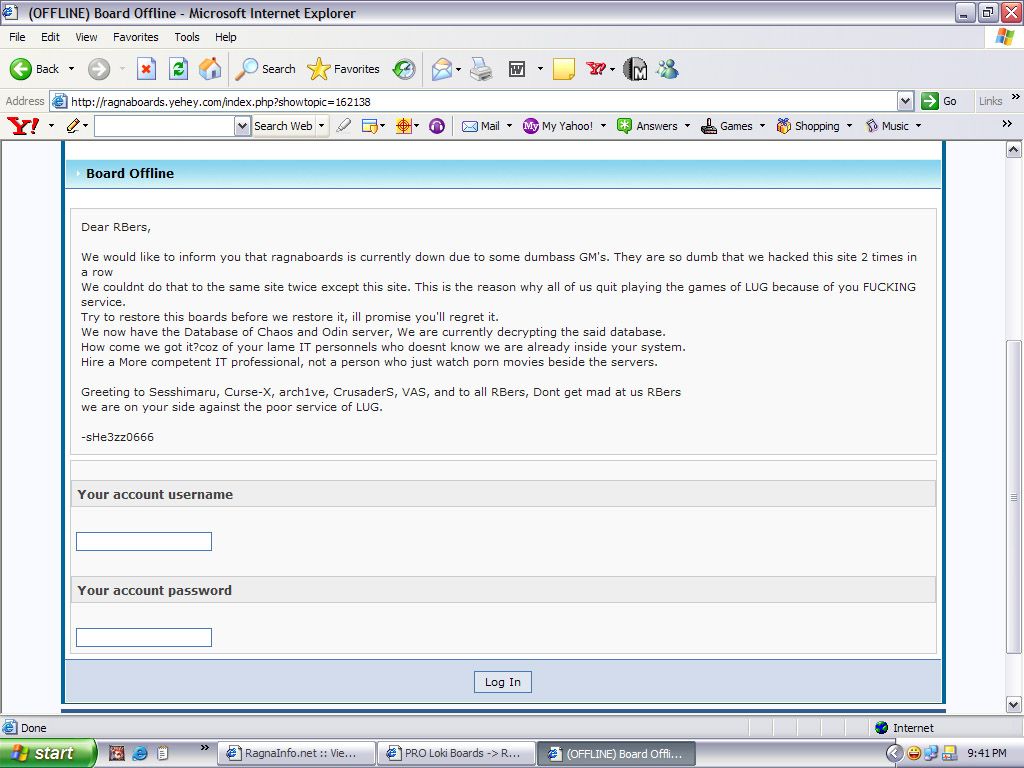Open the Help menu
The height and width of the screenshot is (768, 1024).
click(226, 37)
